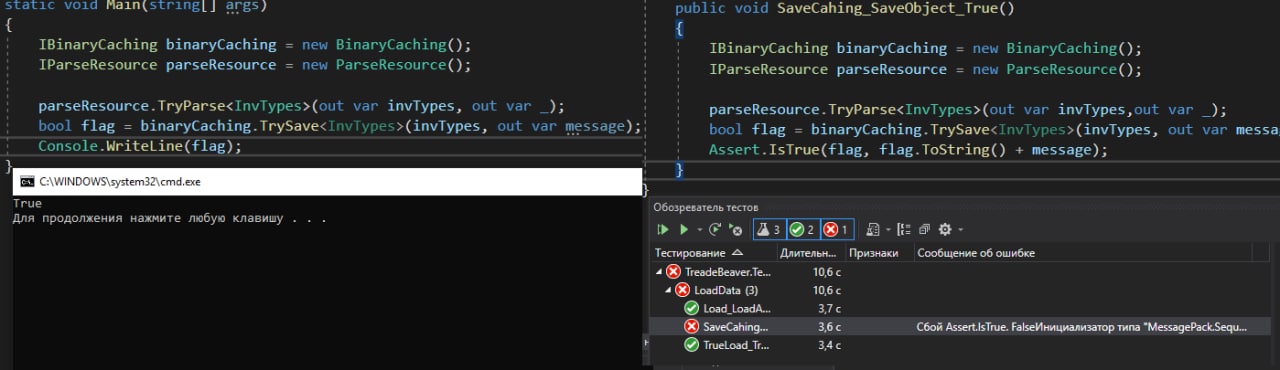
Task: Click Assert.IsTrue line in the test method
Action: [x=908, y=150]
